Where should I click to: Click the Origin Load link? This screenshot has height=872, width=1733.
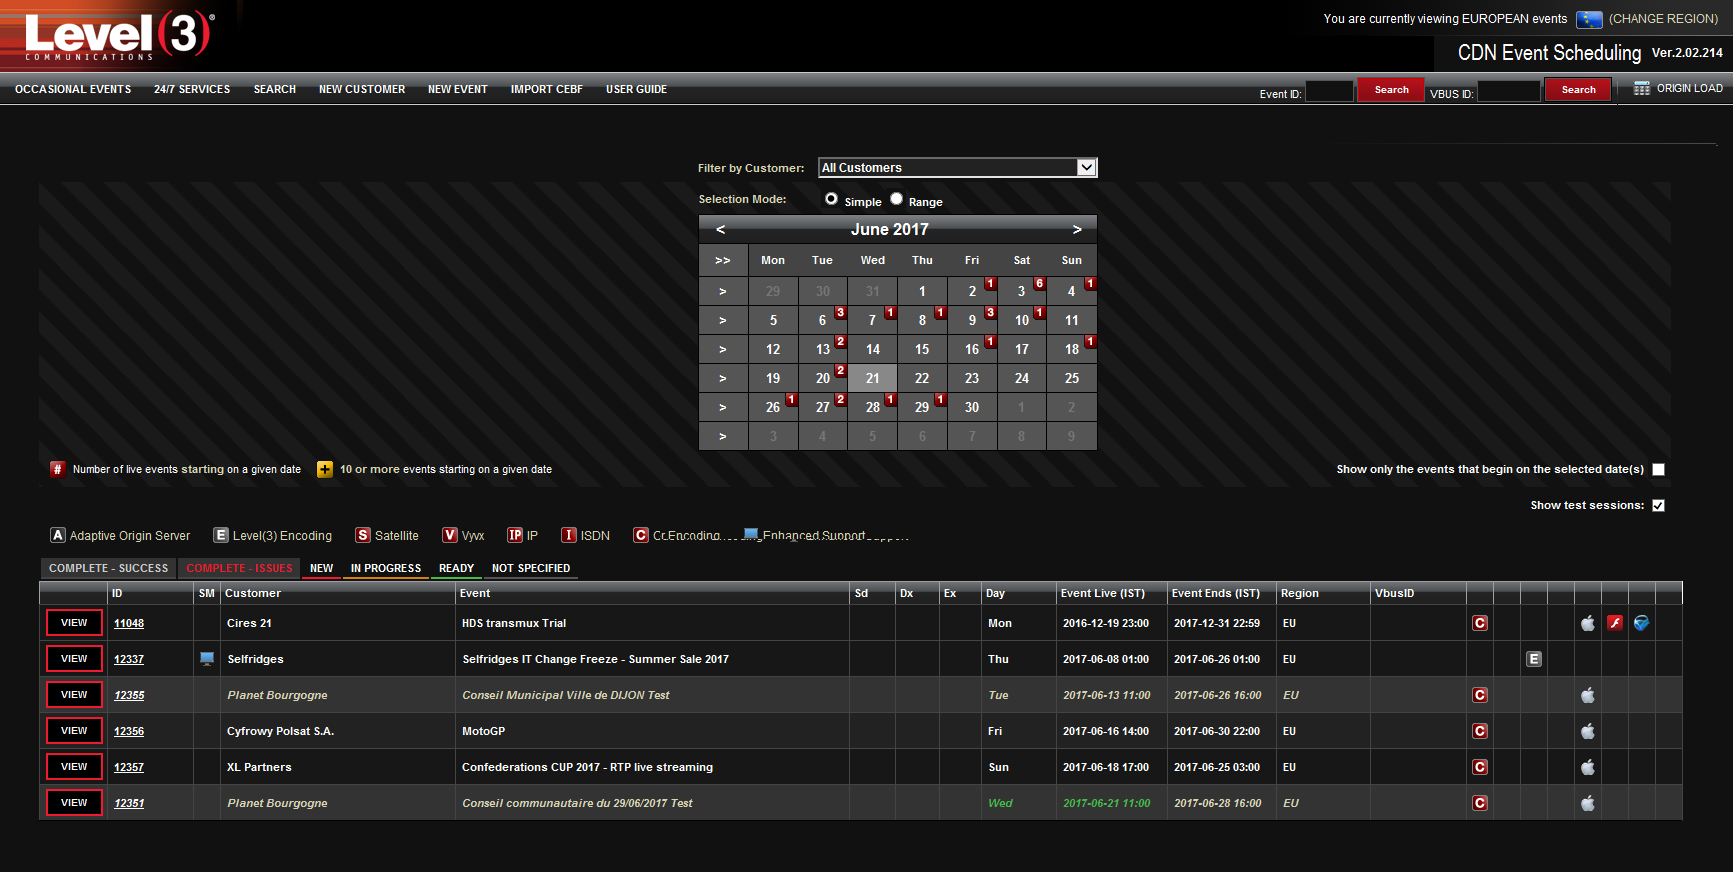tap(1689, 88)
